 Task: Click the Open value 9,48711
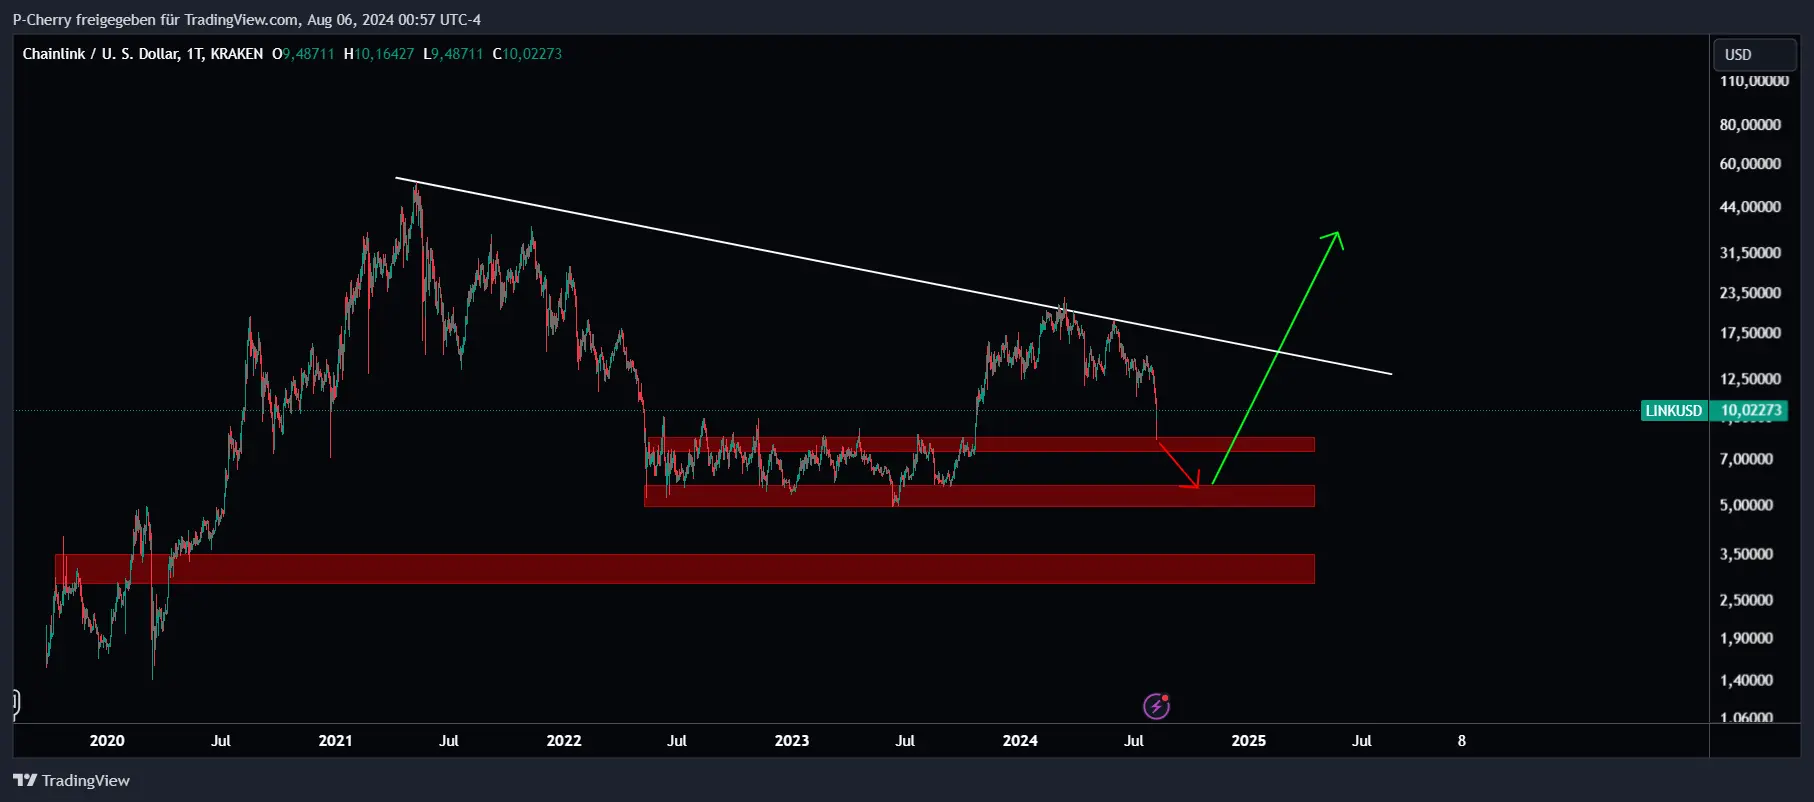[308, 54]
